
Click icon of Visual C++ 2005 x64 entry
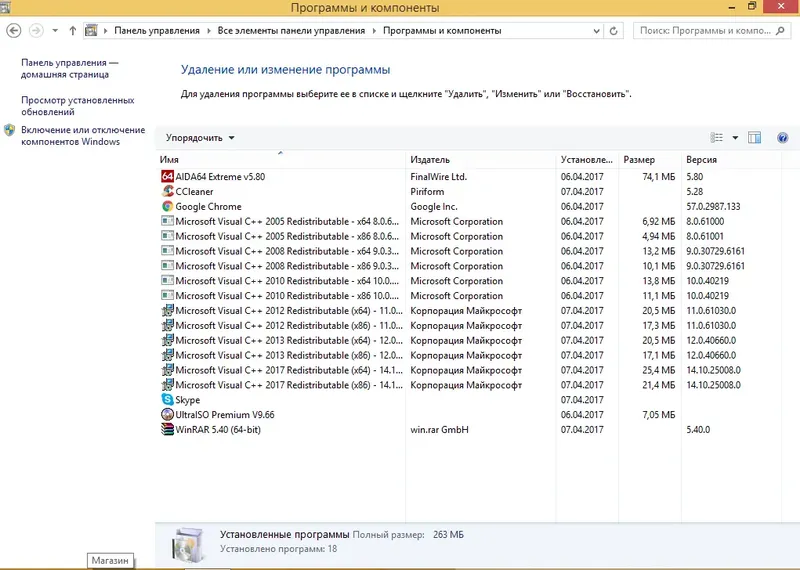(x=167, y=221)
